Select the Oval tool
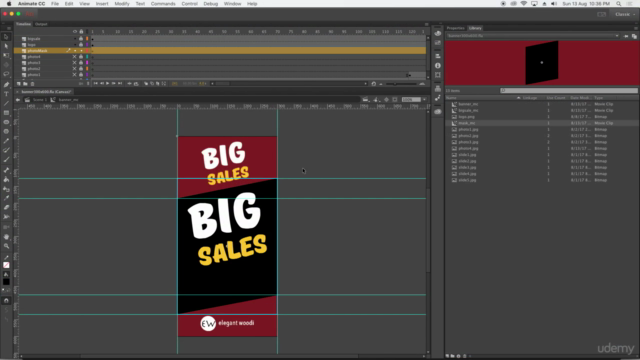This screenshot has width=640, height=360. pyautogui.click(x=6, y=122)
